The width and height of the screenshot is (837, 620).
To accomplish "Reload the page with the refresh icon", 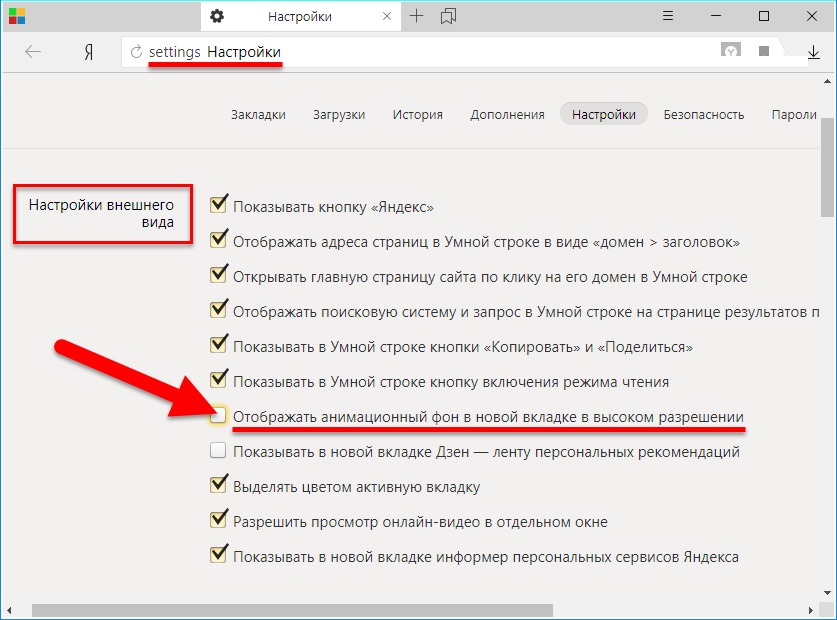I will tap(136, 52).
